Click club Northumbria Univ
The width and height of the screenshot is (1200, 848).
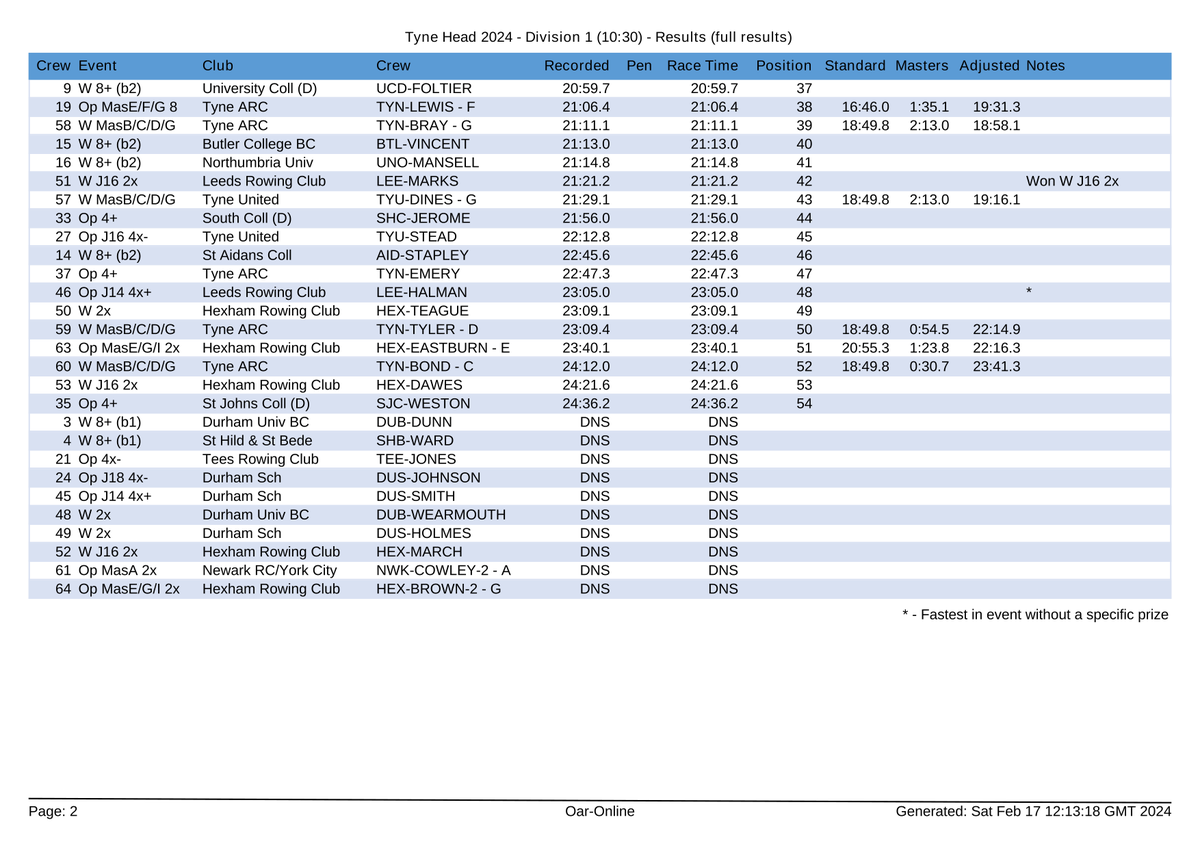(x=258, y=162)
